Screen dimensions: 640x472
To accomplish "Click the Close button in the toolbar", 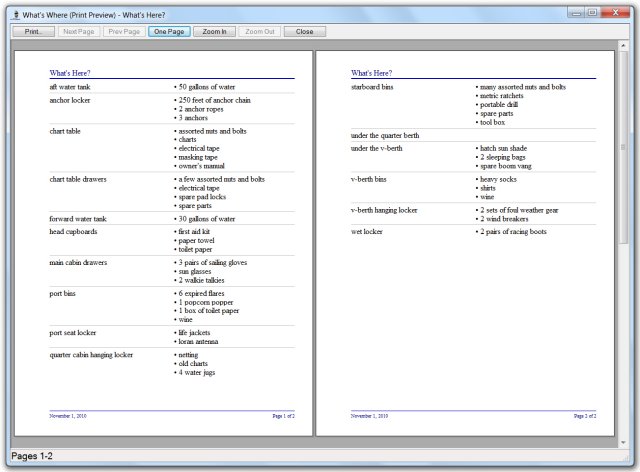I will [x=304, y=32].
